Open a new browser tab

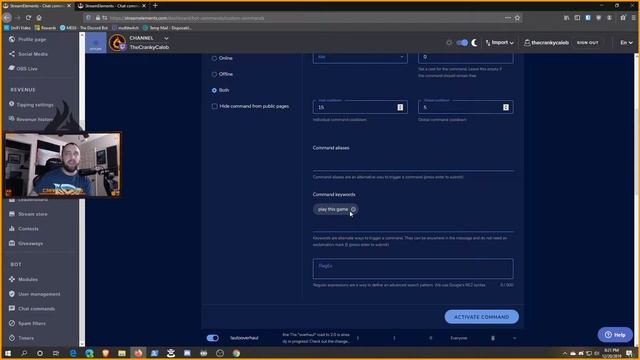point(155,6)
